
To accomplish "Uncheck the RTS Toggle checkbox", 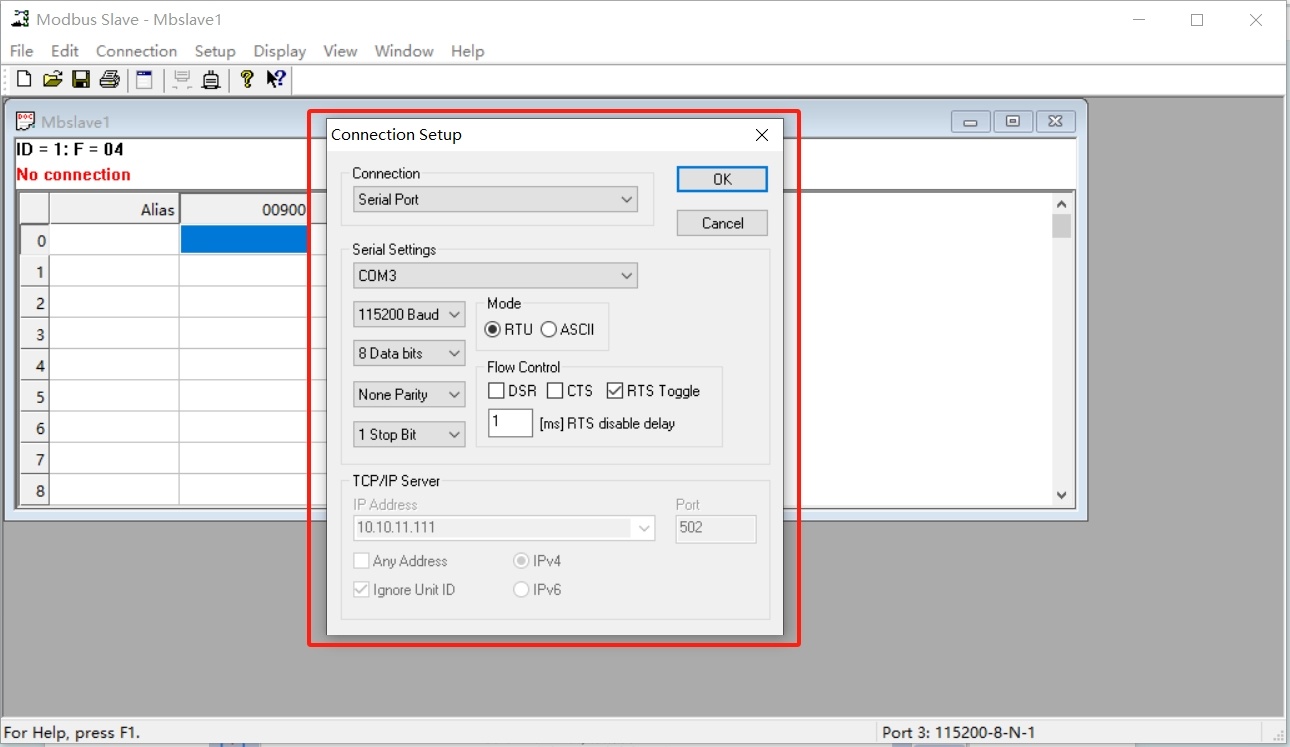I will [615, 391].
